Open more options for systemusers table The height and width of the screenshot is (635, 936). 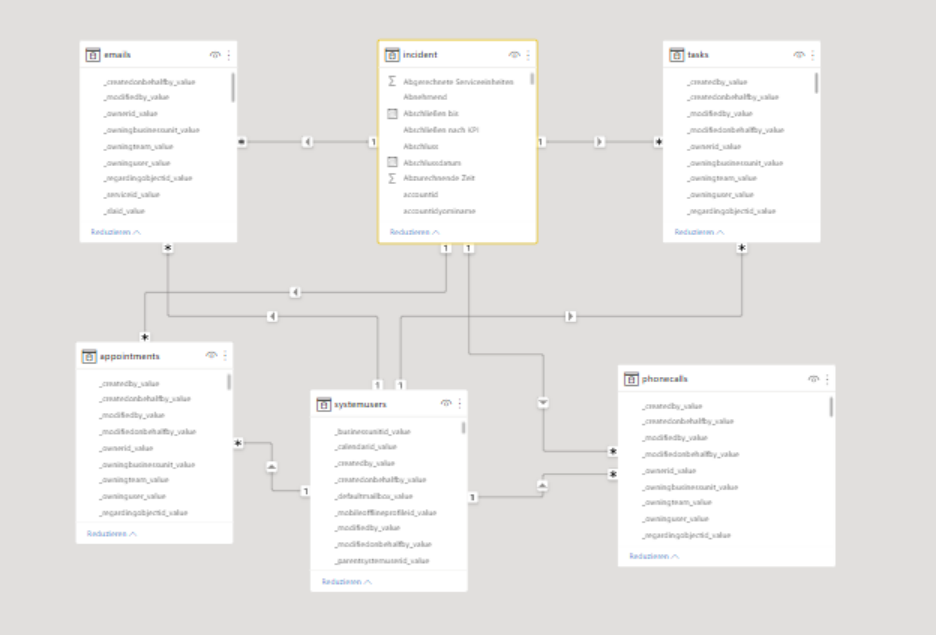click(460, 404)
